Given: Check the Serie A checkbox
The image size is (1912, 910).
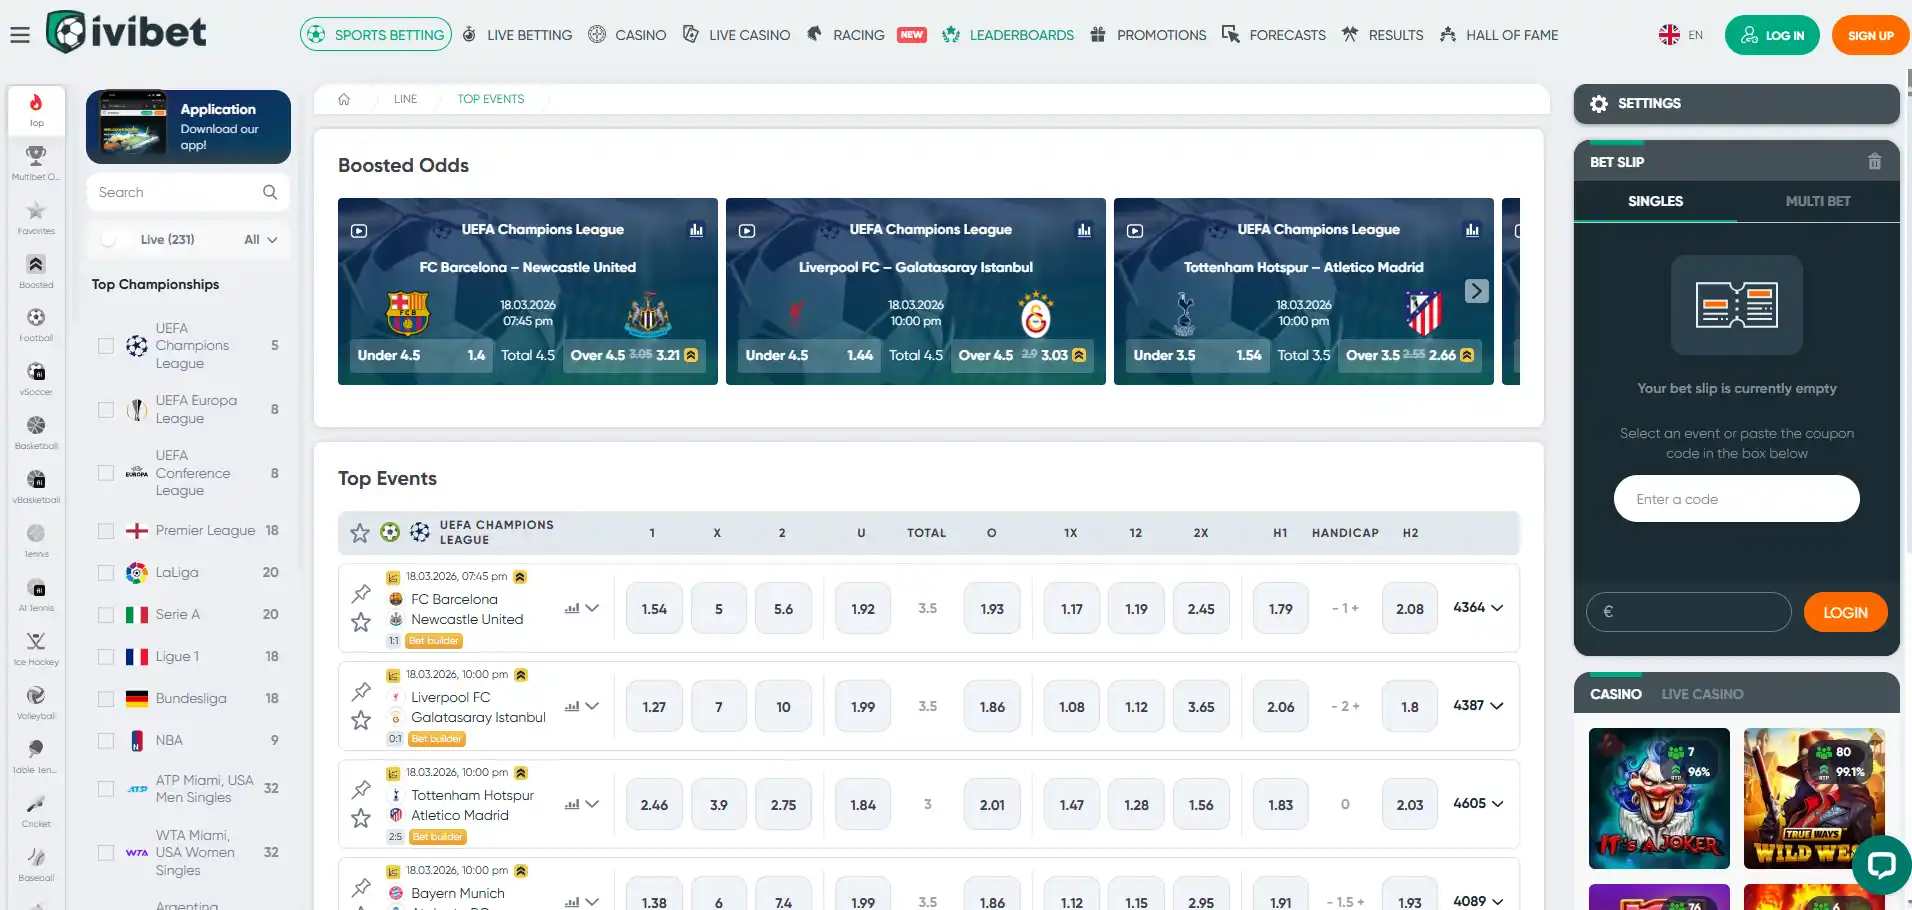Looking at the screenshot, I should (x=106, y=615).
